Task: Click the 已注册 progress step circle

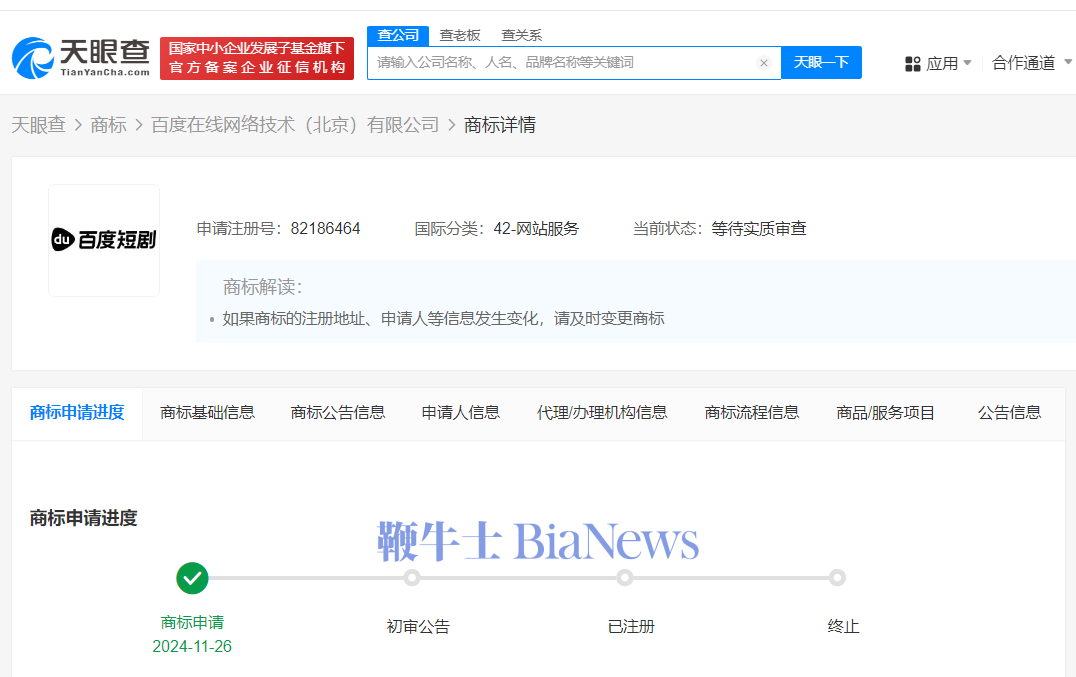Action: 625,577
